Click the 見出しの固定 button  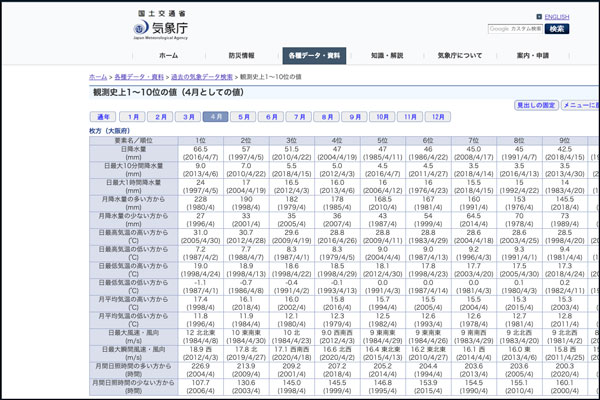coord(536,105)
